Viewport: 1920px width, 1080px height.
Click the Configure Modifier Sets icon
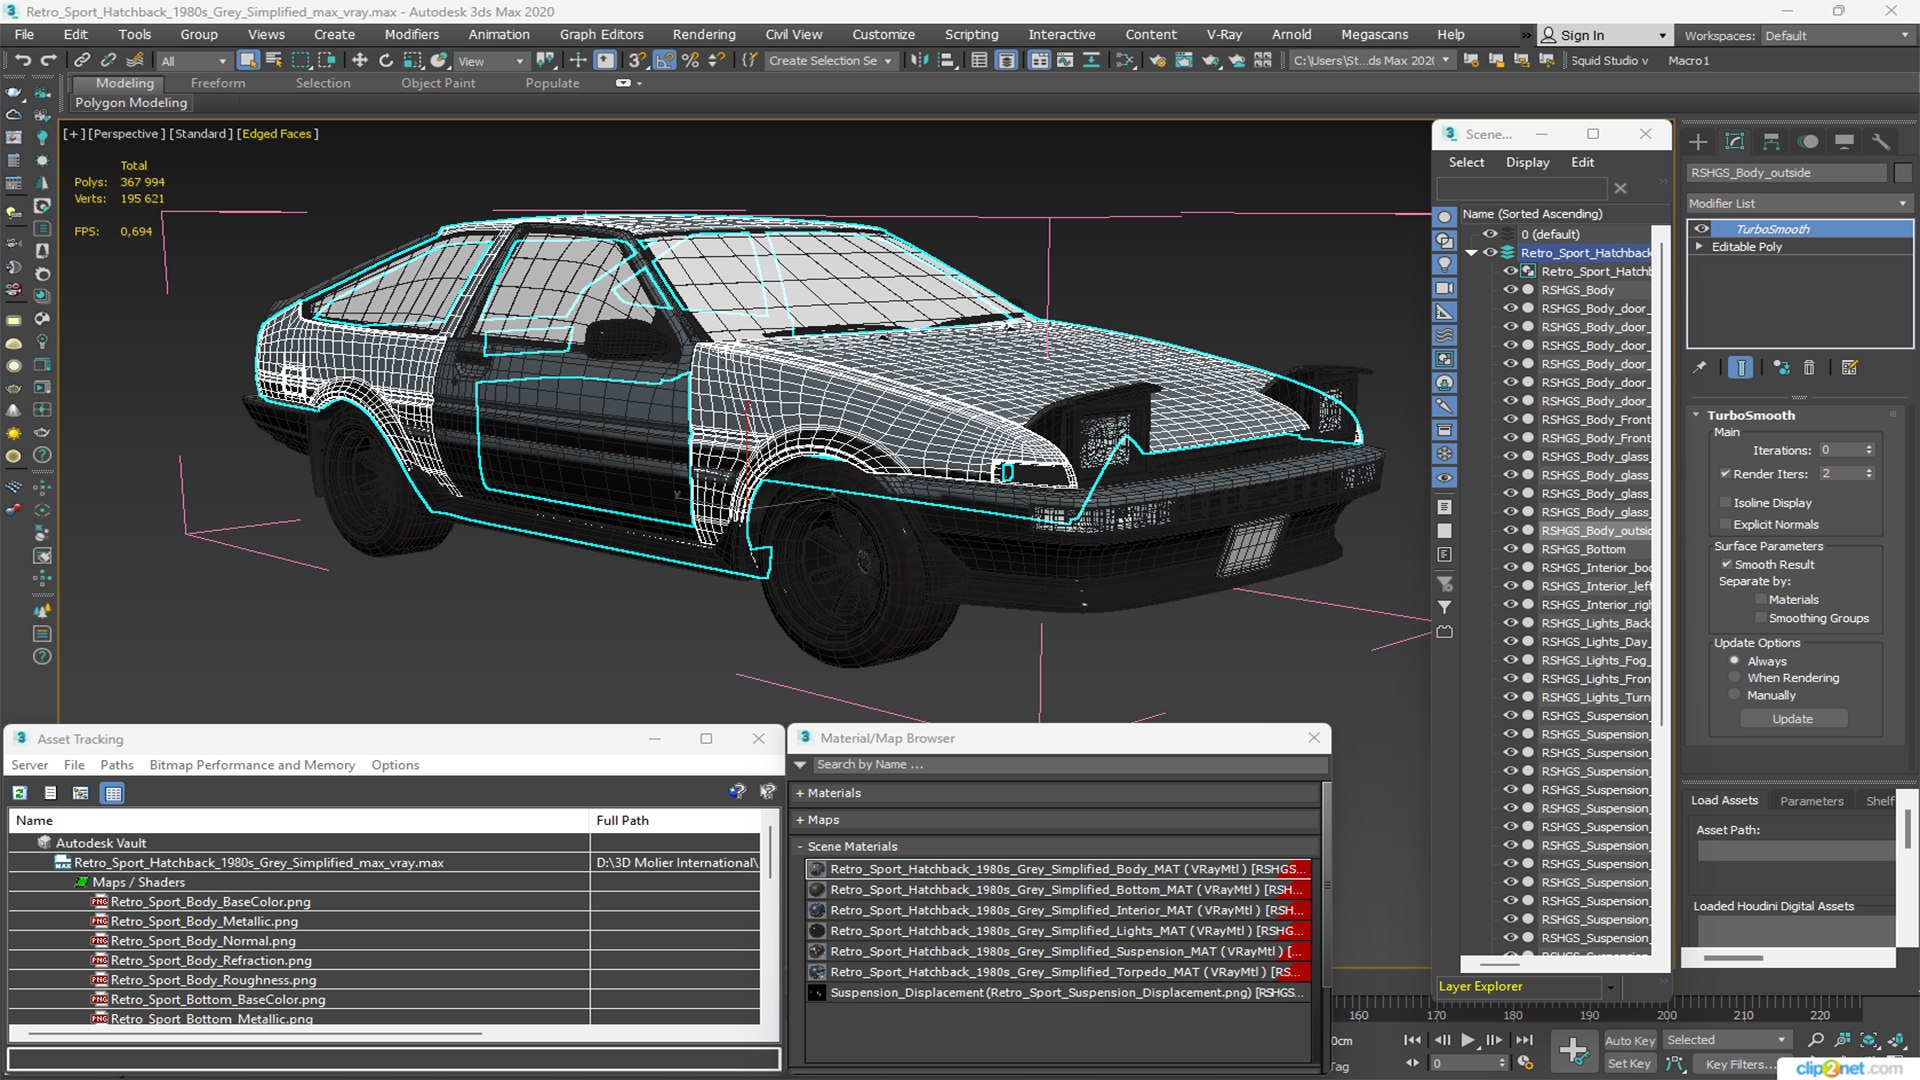[1850, 368]
